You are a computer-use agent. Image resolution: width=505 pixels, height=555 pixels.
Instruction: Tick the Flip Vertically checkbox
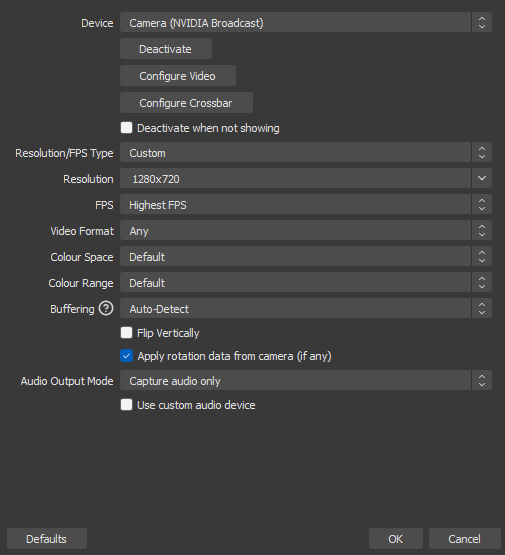(x=126, y=333)
